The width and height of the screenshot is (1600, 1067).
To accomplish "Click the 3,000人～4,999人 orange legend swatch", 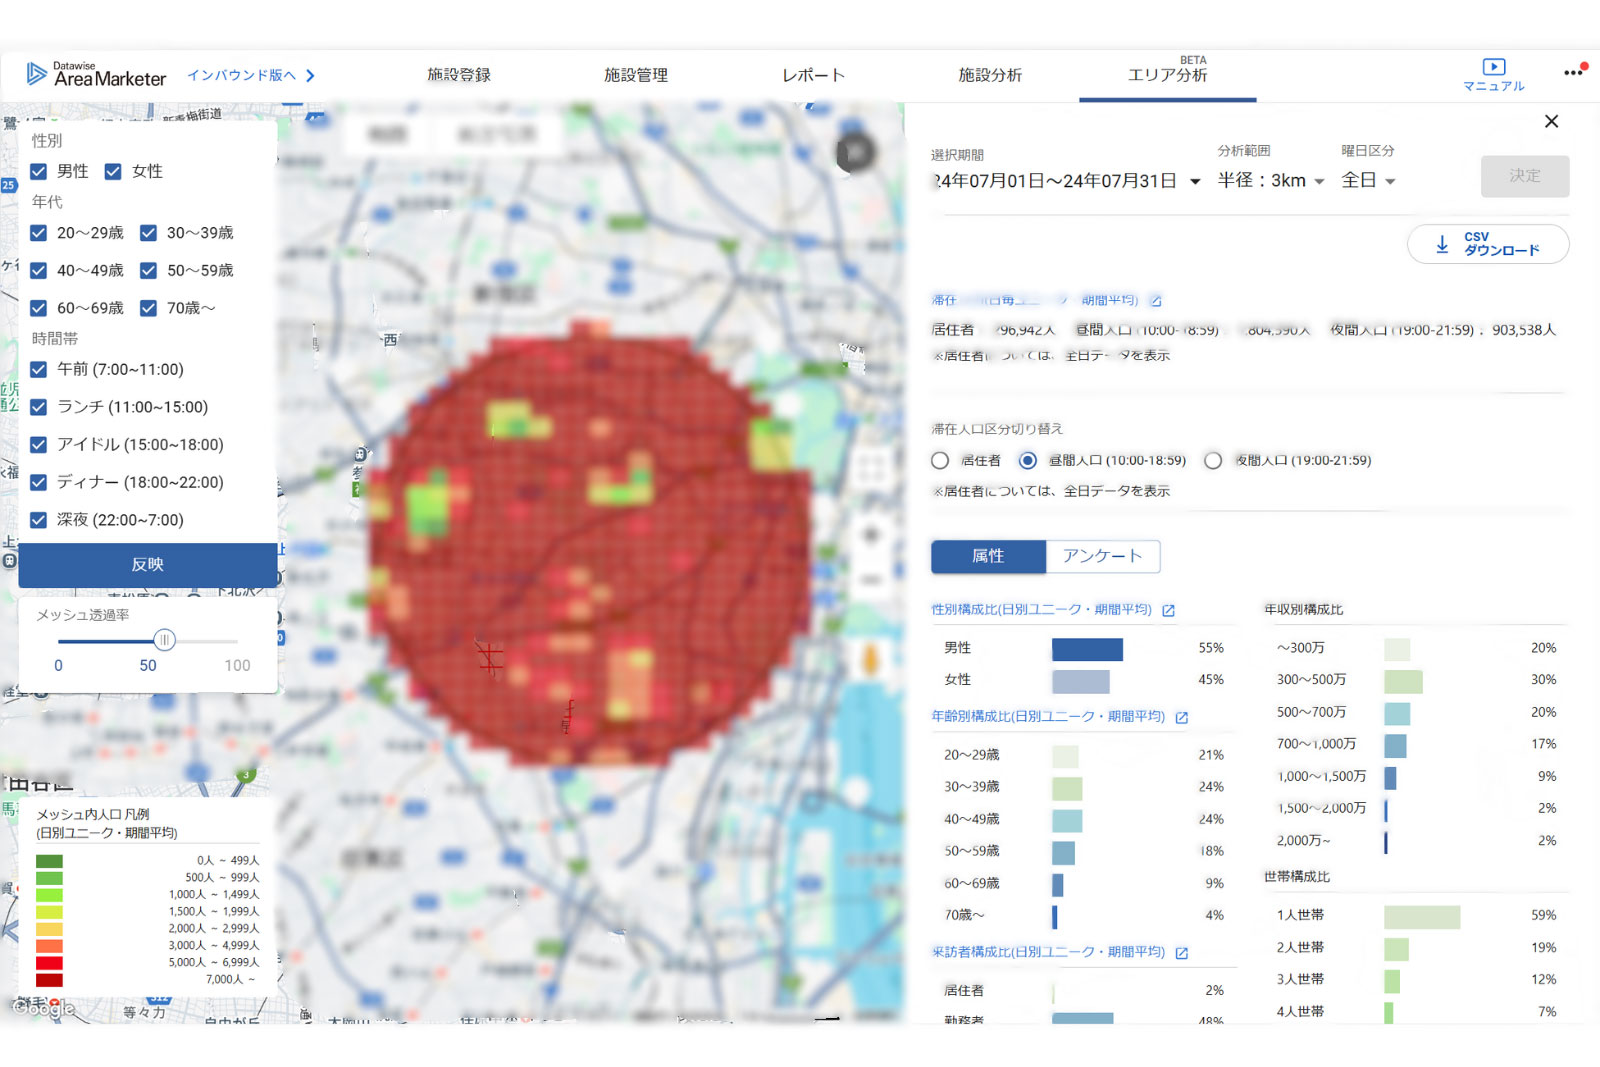I will point(49,946).
